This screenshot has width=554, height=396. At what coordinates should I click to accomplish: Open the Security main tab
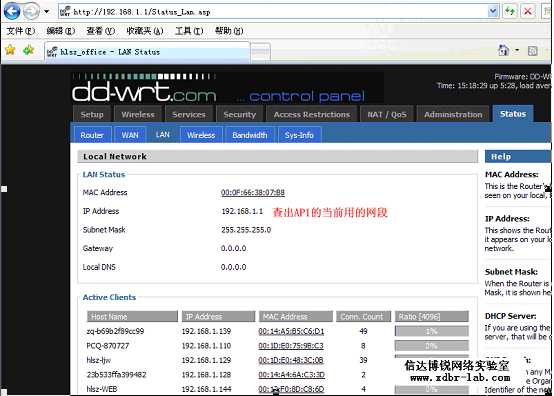(240, 114)
